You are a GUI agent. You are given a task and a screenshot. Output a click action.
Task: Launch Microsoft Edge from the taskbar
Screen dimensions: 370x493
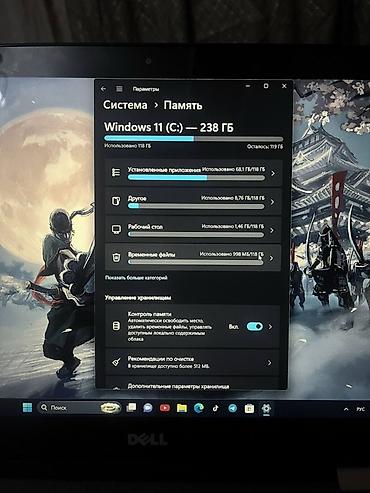199,408
